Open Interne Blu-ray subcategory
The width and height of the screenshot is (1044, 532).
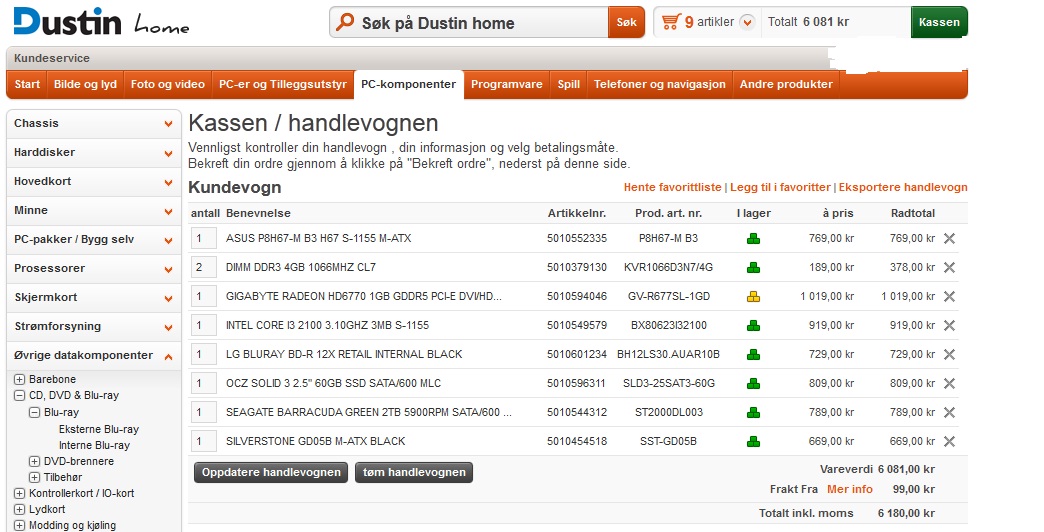(94, 445)
